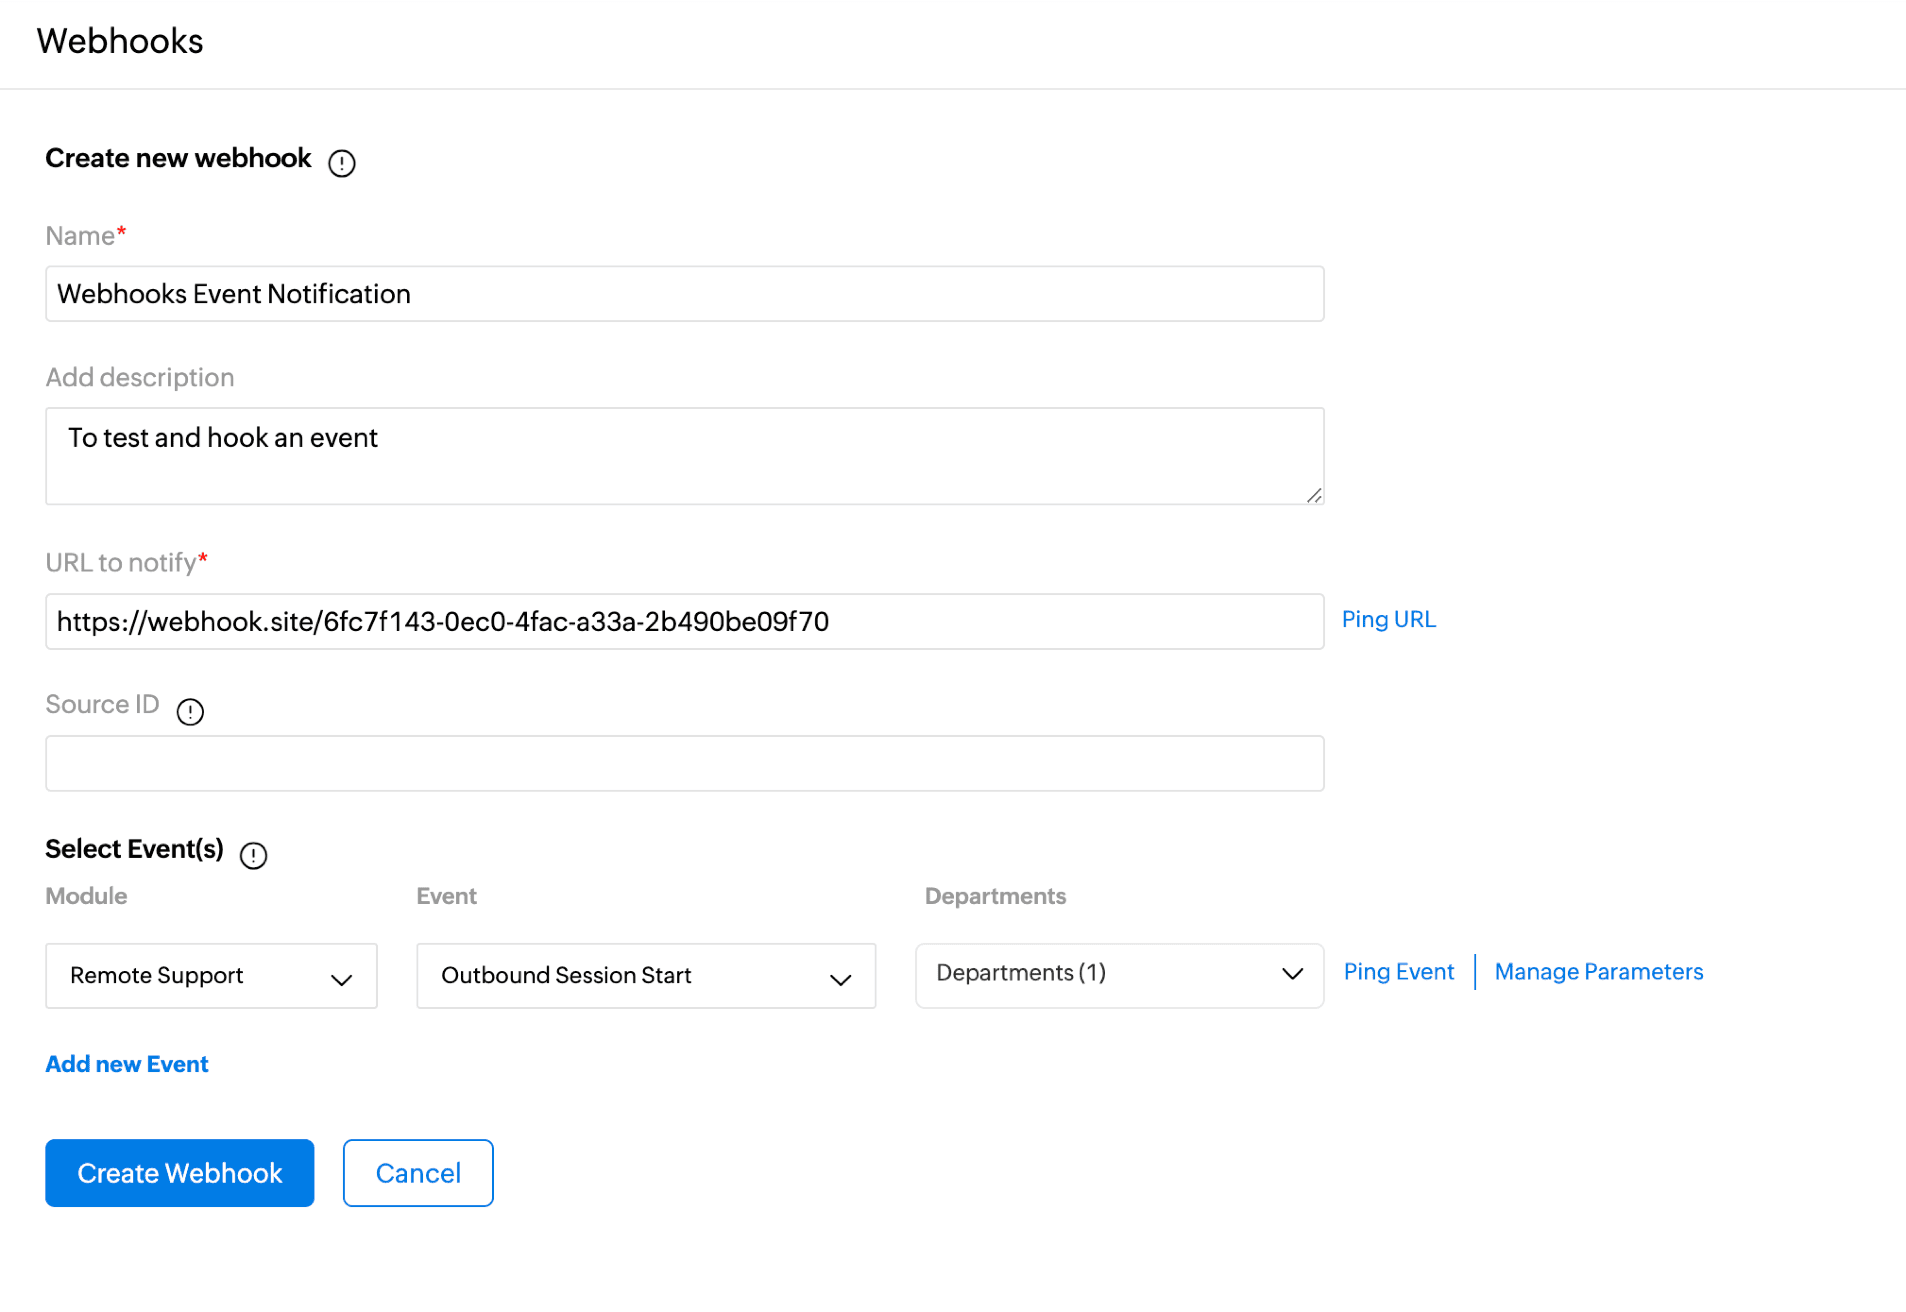Click the empty Source ID input field
The height and width of the screenshot is (1312, 1906).
coord(684,764)
